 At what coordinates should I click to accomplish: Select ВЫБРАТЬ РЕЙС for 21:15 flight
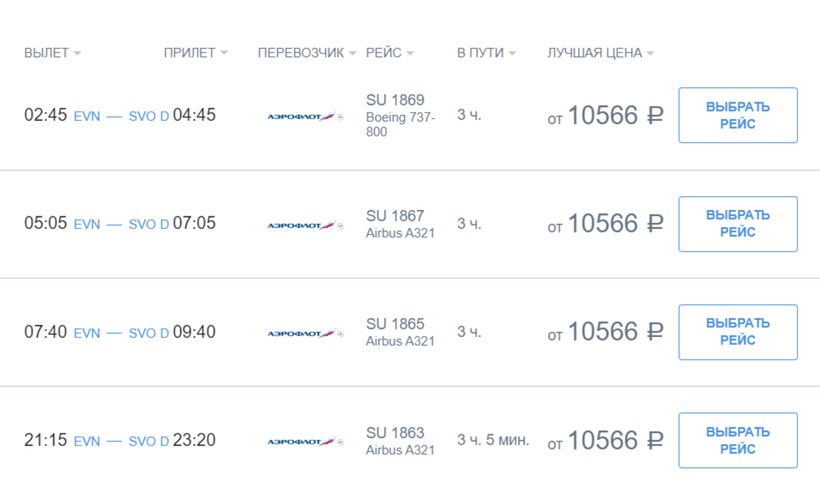(737, 440)
